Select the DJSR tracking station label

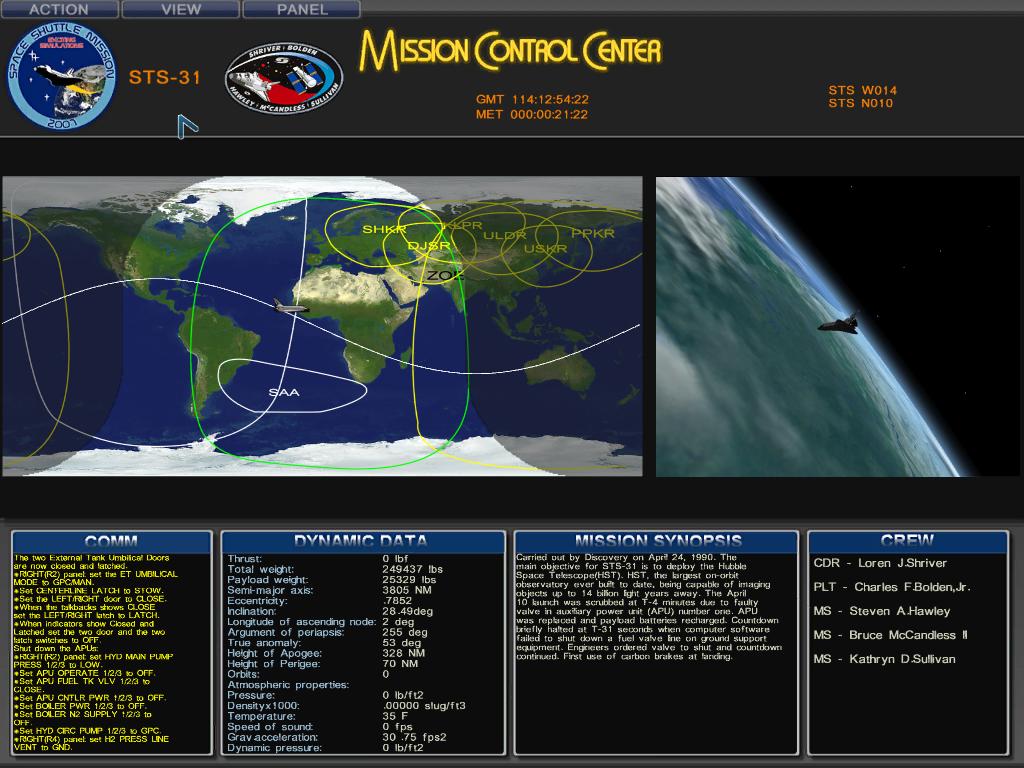tap(428, 246)
